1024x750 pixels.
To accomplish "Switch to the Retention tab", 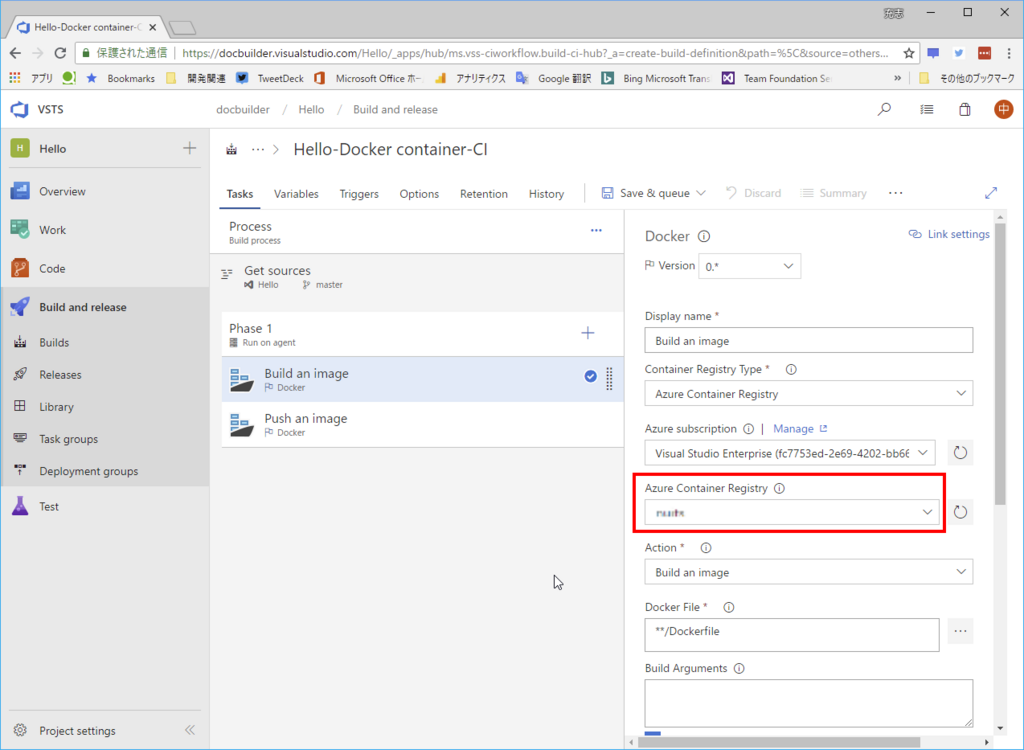I will click(x=483, y=194).
